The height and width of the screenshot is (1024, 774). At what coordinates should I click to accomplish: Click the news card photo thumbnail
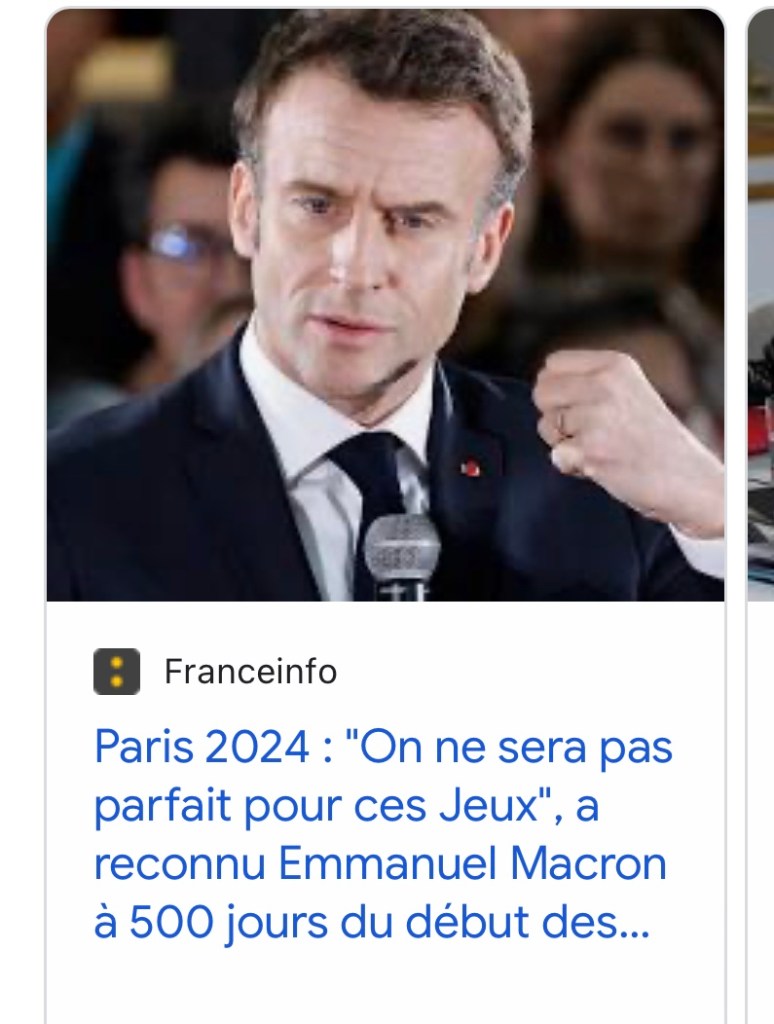coord(385,305)
